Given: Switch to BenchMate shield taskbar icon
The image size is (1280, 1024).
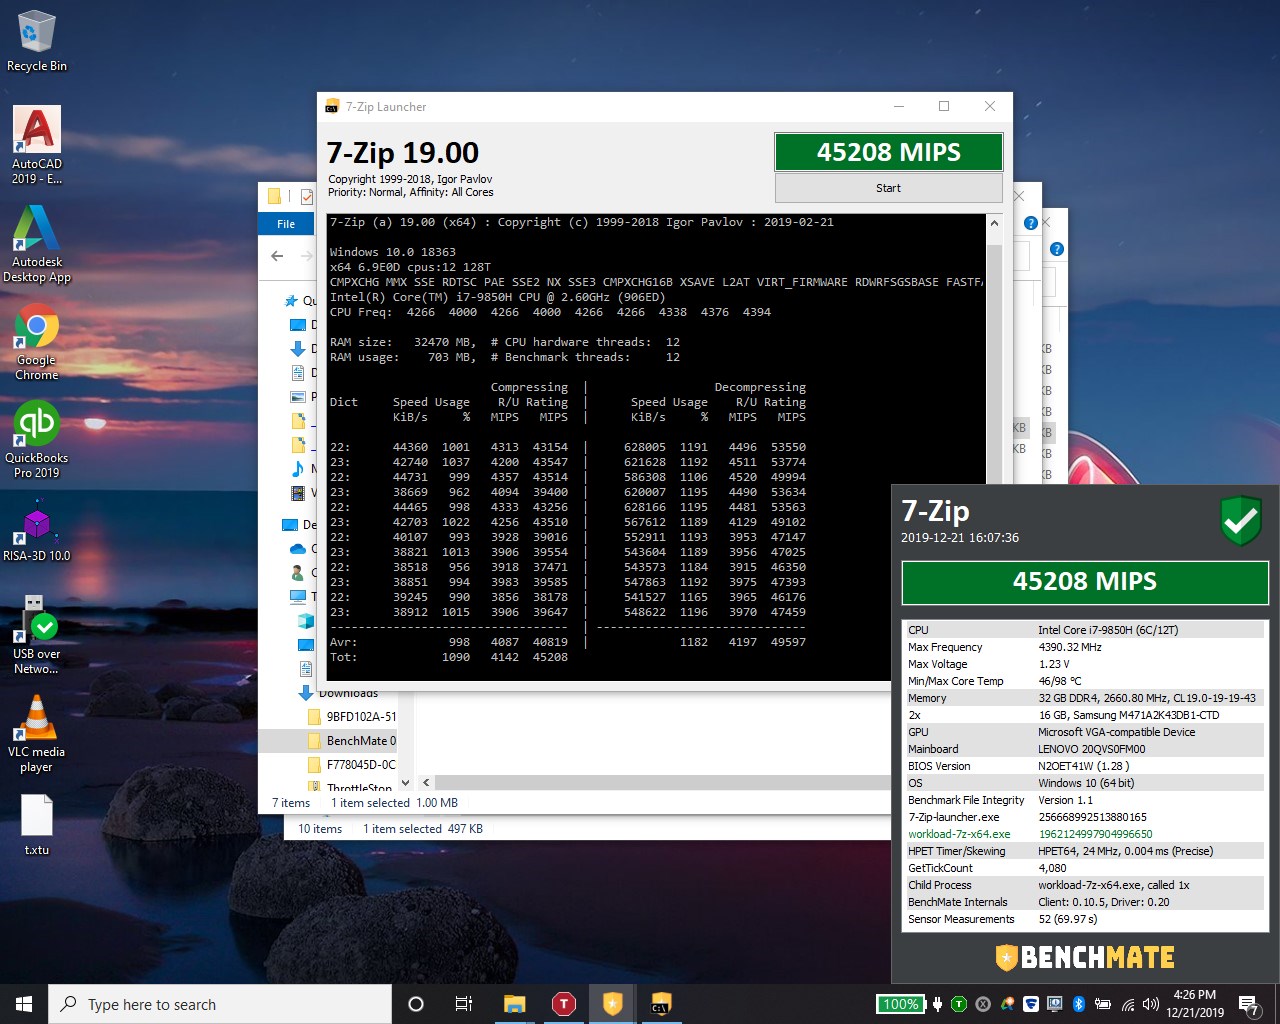Looking at the screenshot, I should [x=613, y=1004].
